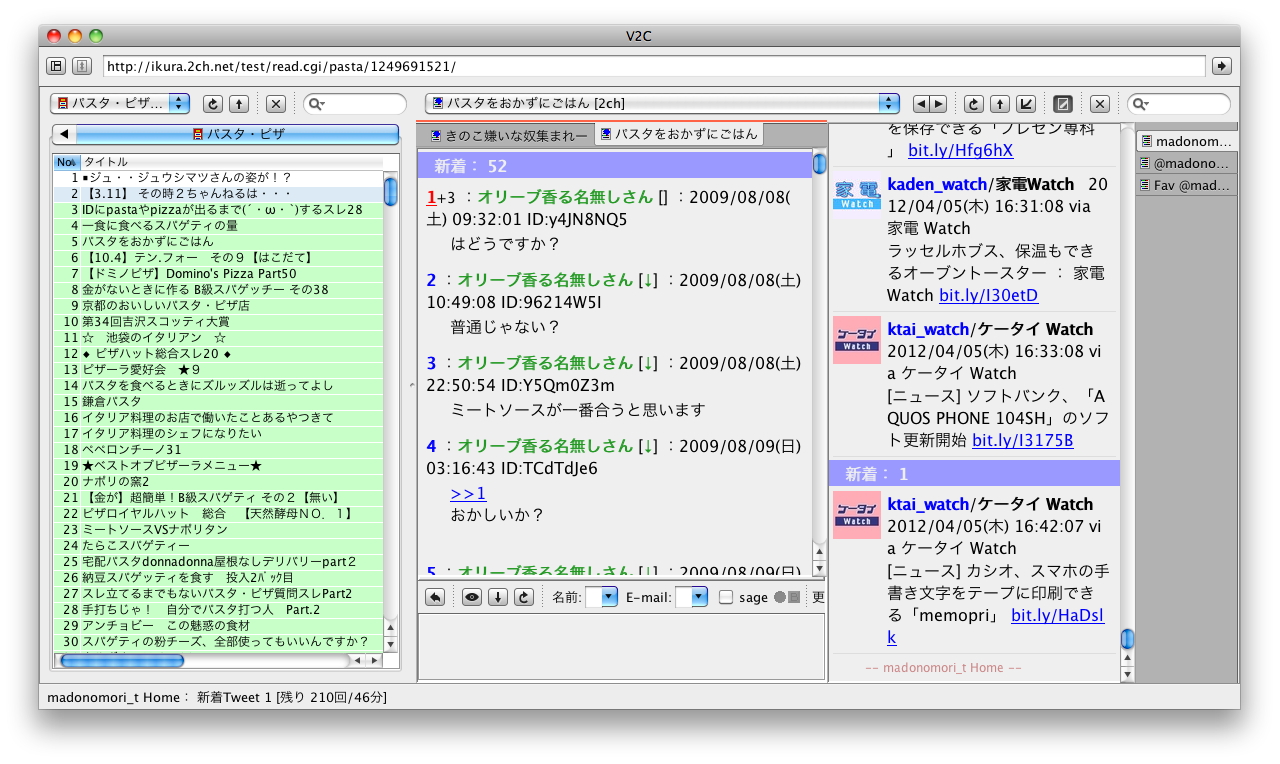Viewport: 1280px width, 764px height.
Task: Jump to new posts with diagonal arrow icon
Action: point(1027,103)
